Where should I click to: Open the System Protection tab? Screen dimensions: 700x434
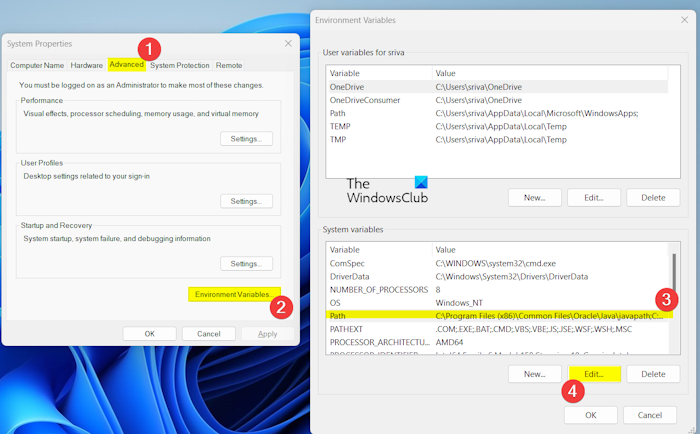coord(179,65)
